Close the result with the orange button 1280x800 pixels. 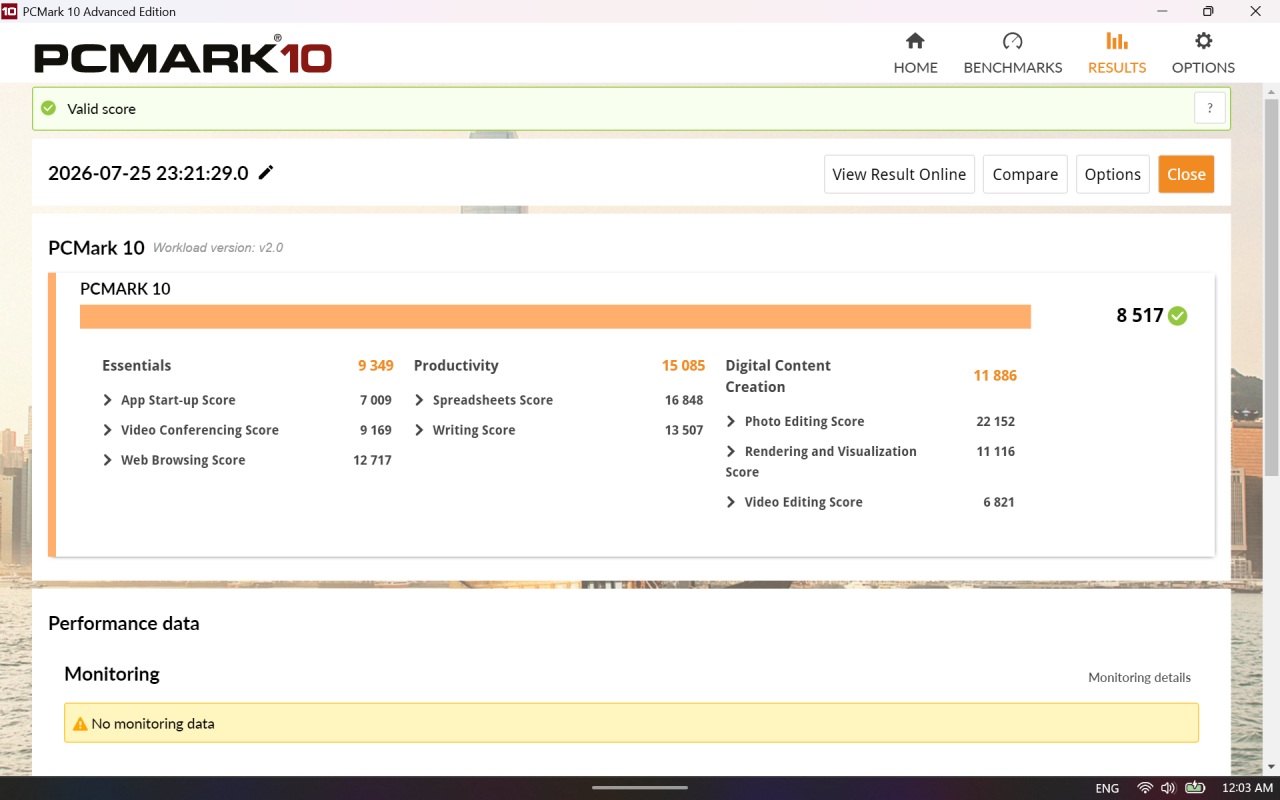click(x=1186, y=174)
